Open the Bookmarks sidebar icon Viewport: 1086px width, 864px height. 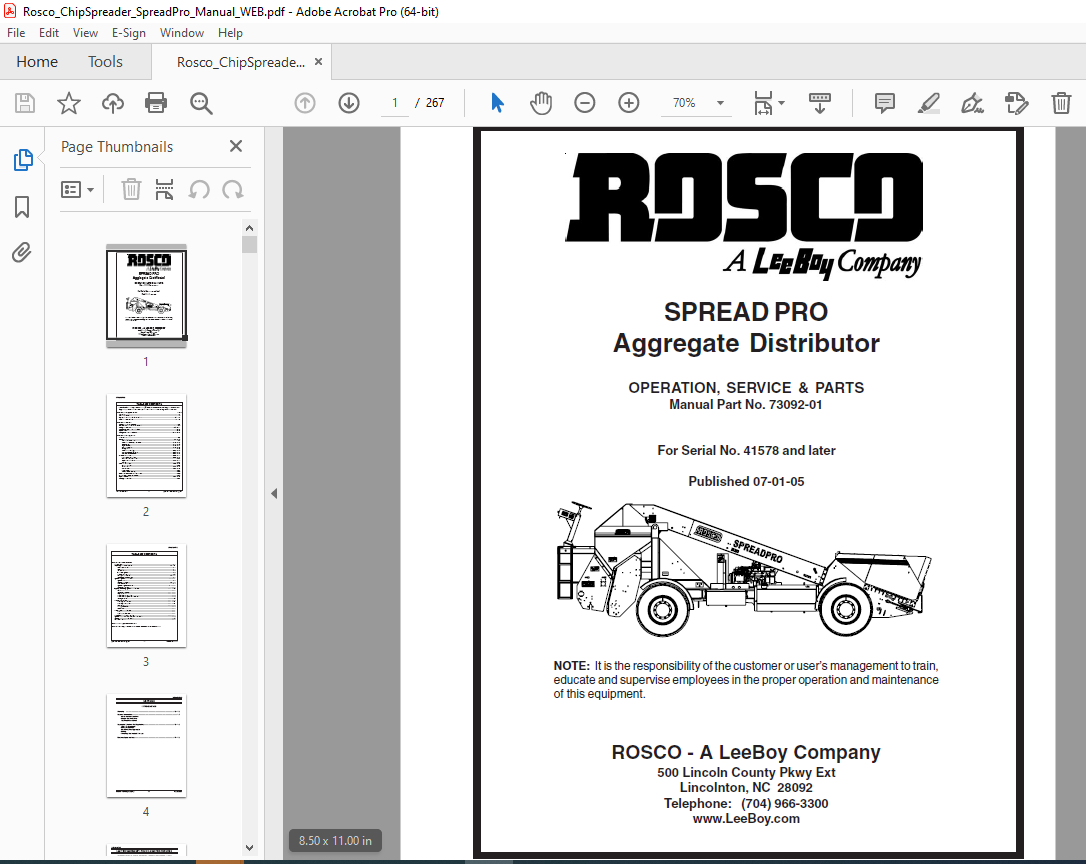[x=22, y=206]
